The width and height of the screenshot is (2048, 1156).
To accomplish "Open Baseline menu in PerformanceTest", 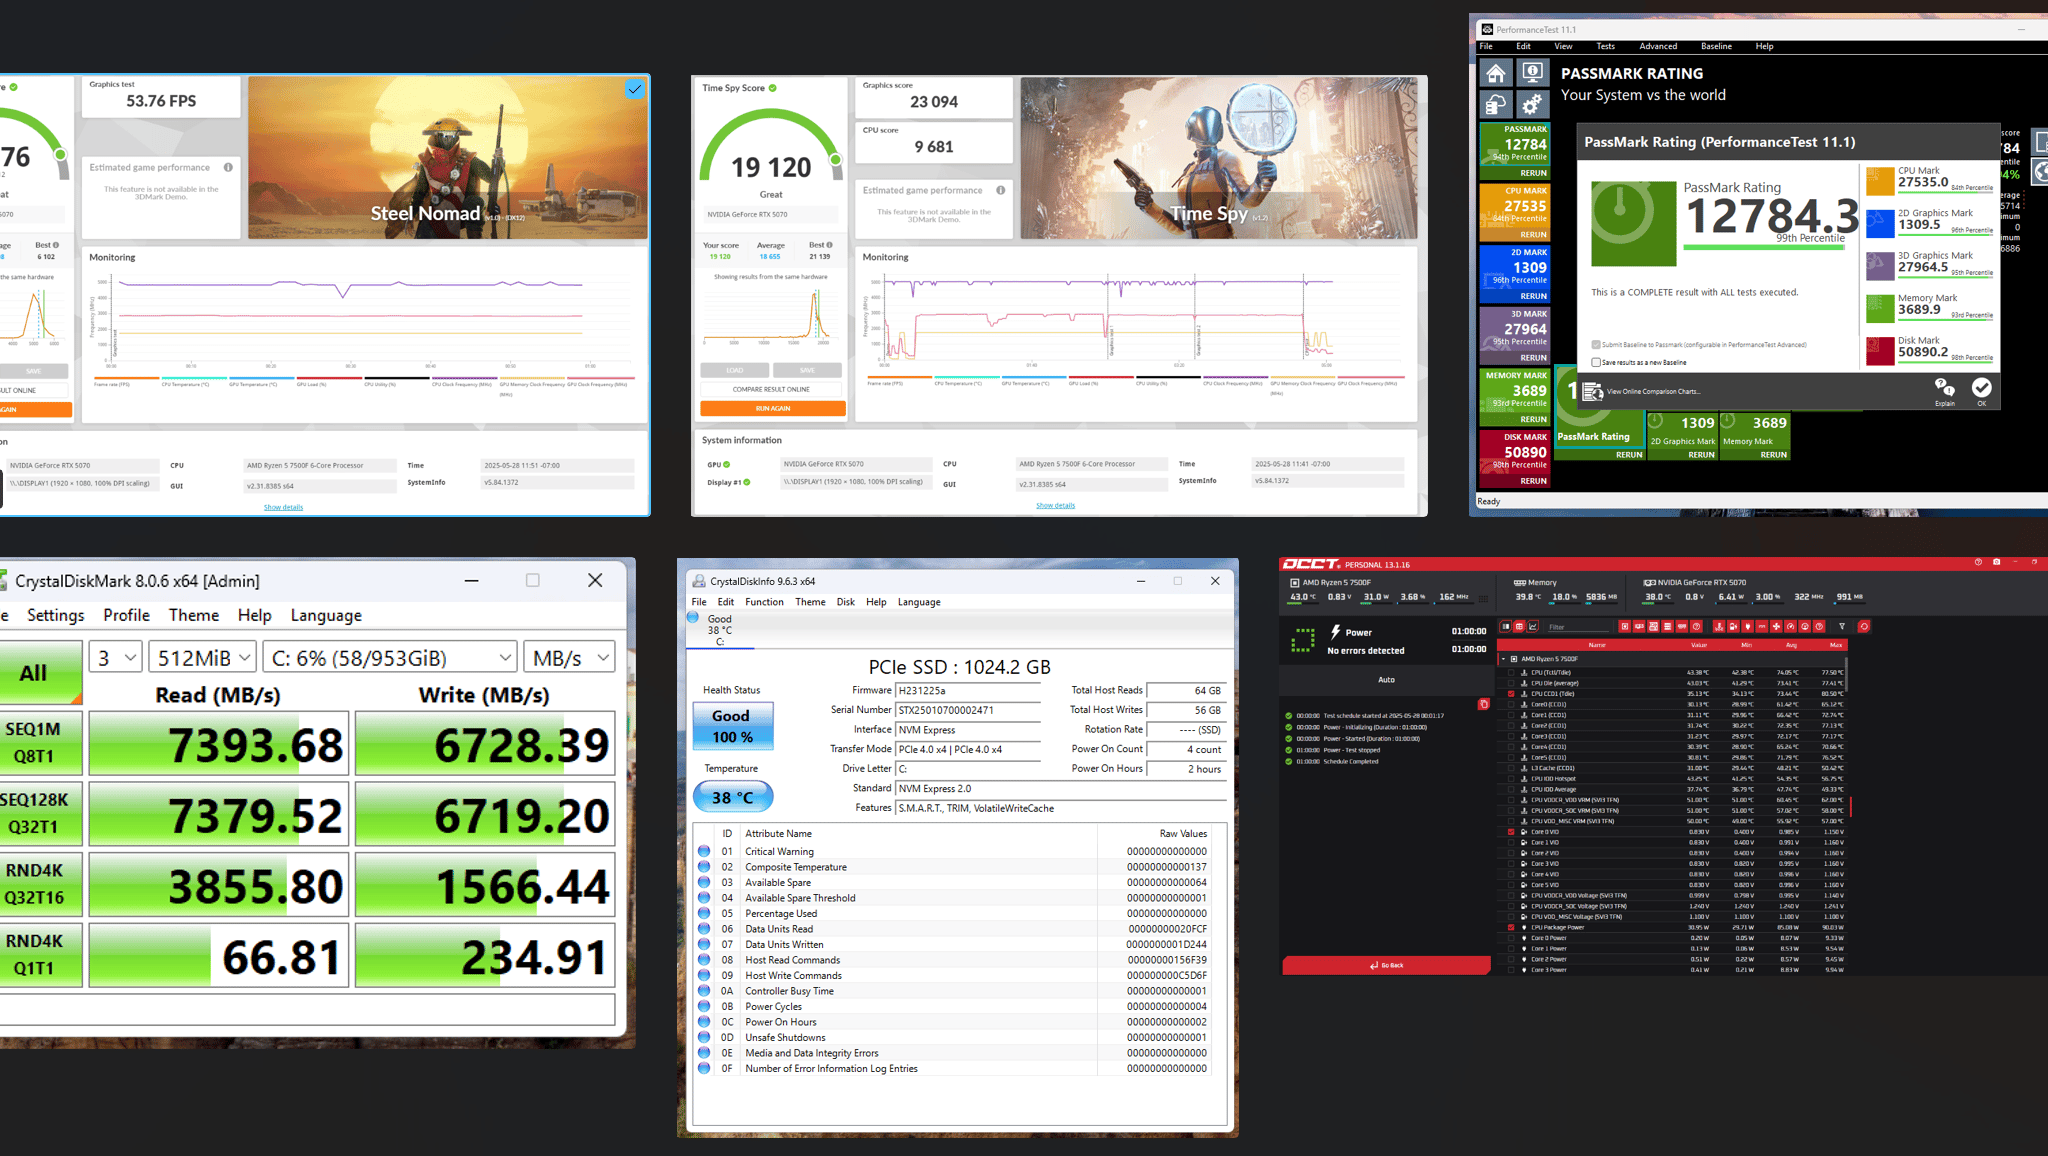I will [1716, 46].
